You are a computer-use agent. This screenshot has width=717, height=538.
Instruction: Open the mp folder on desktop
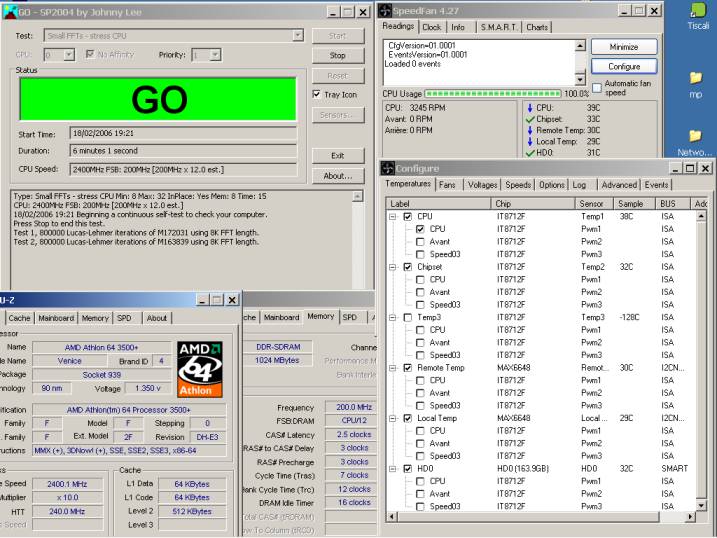point(696,78)
